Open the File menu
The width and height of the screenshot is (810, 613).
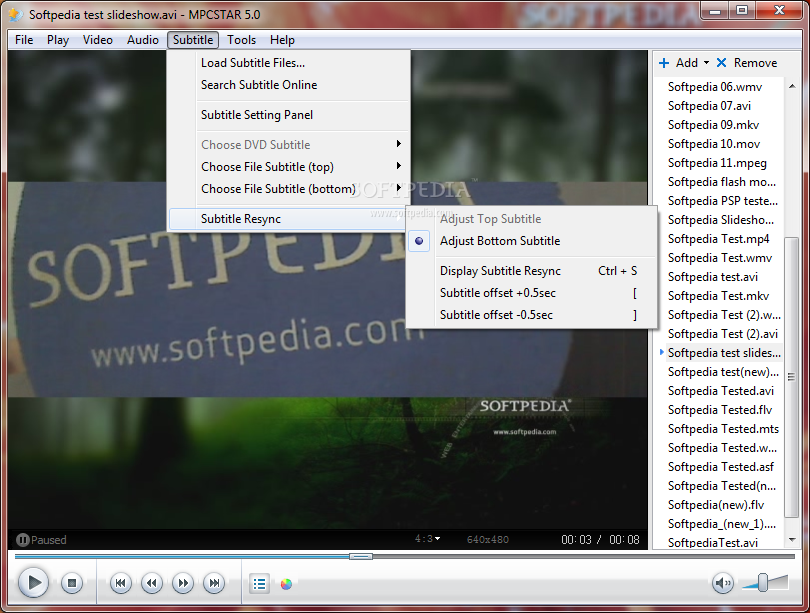24,40
